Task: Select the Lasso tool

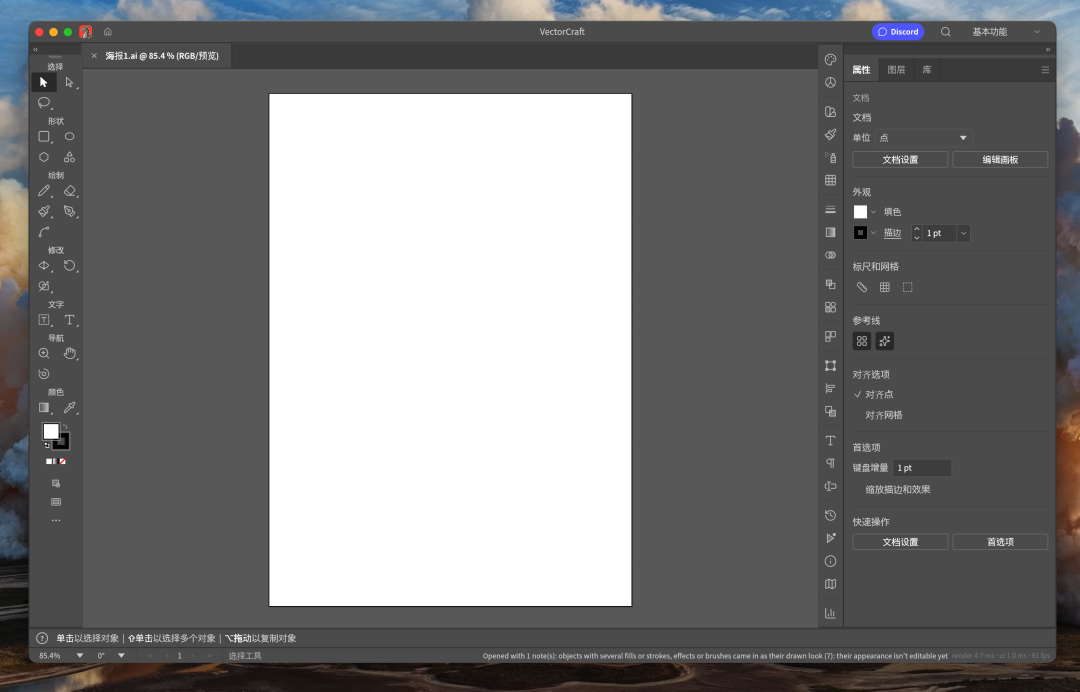Action: click(44, 103)
